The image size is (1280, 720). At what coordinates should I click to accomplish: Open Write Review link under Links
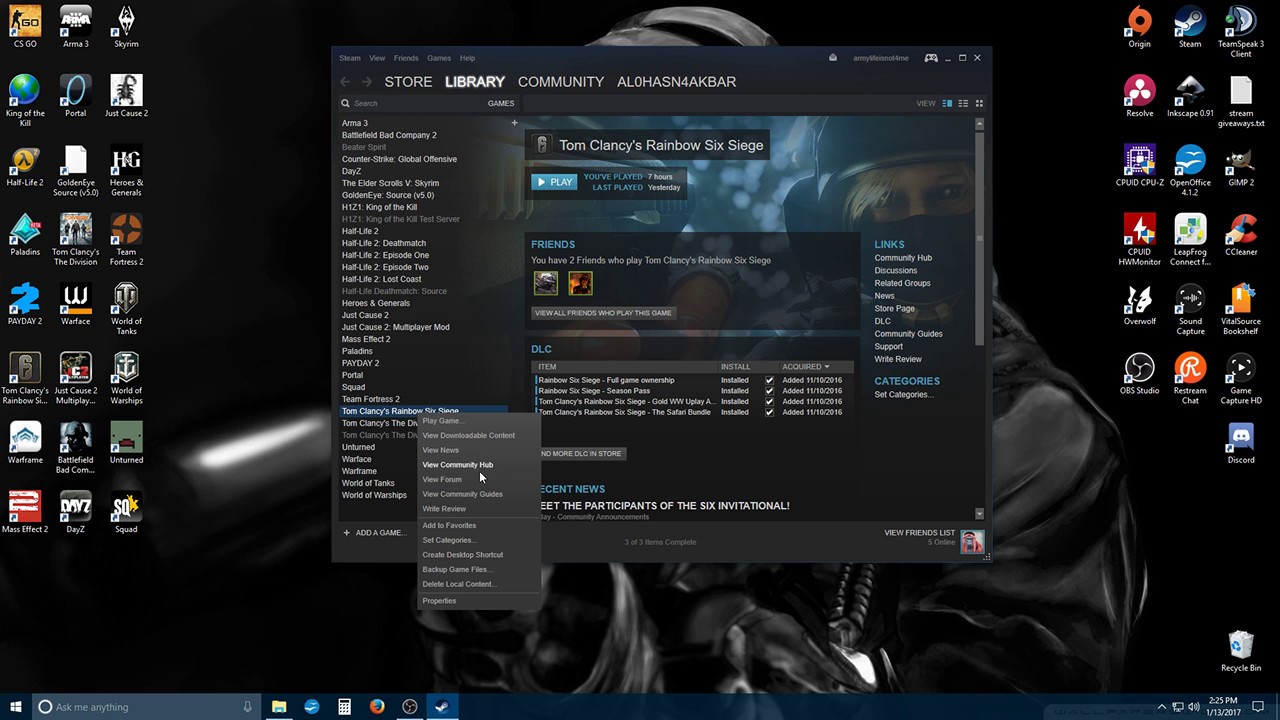click(x=898, y=359)
